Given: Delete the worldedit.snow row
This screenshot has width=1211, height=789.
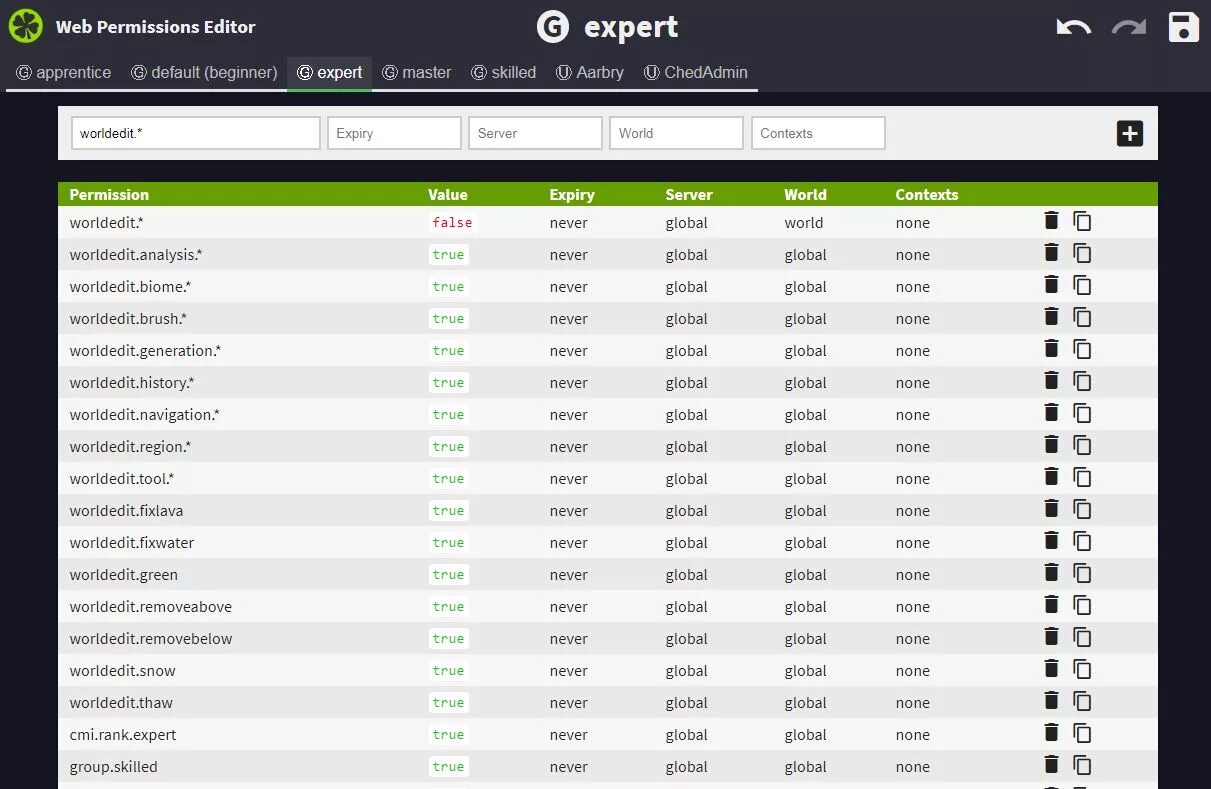Looking at the screenshot, I should tap(1051, 669).
